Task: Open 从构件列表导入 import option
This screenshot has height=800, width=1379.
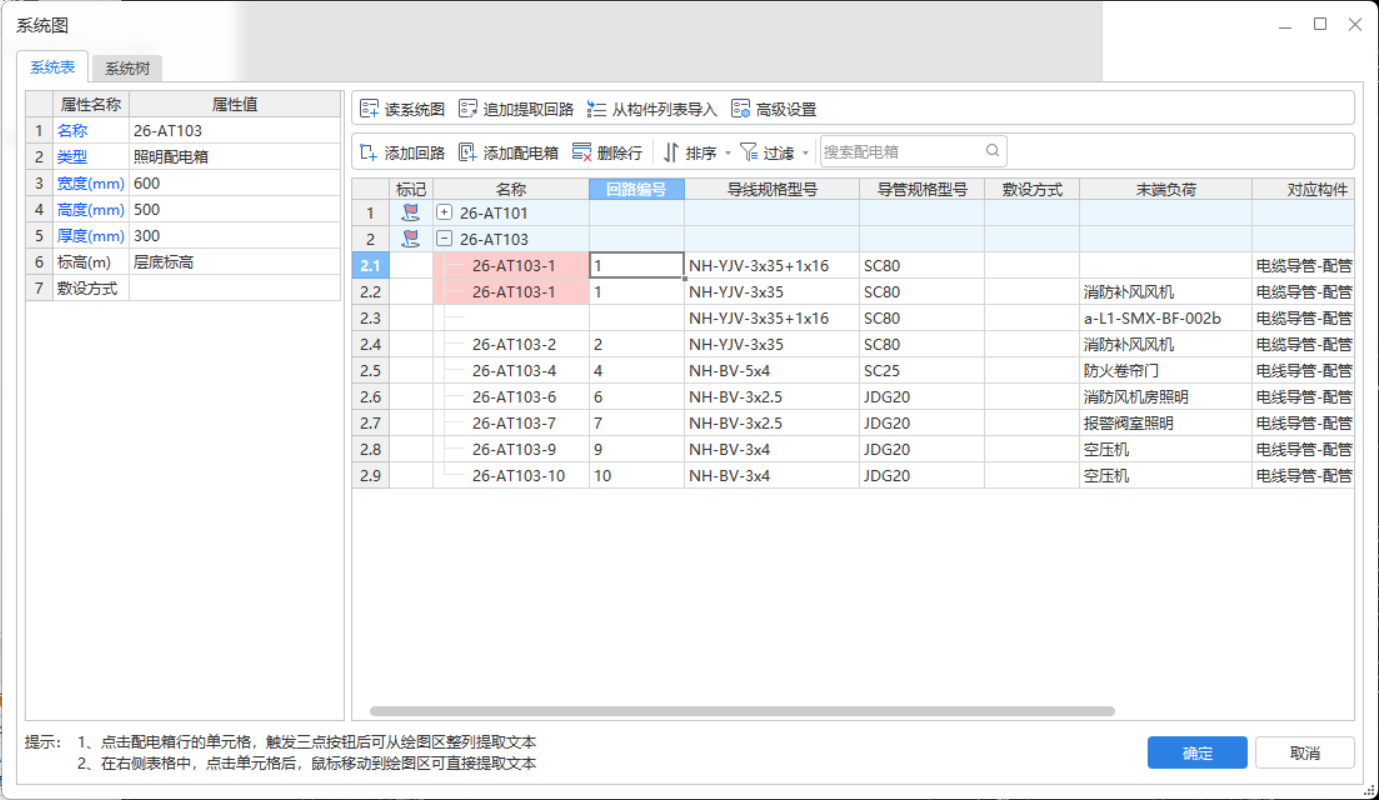Action: (652, 109)
